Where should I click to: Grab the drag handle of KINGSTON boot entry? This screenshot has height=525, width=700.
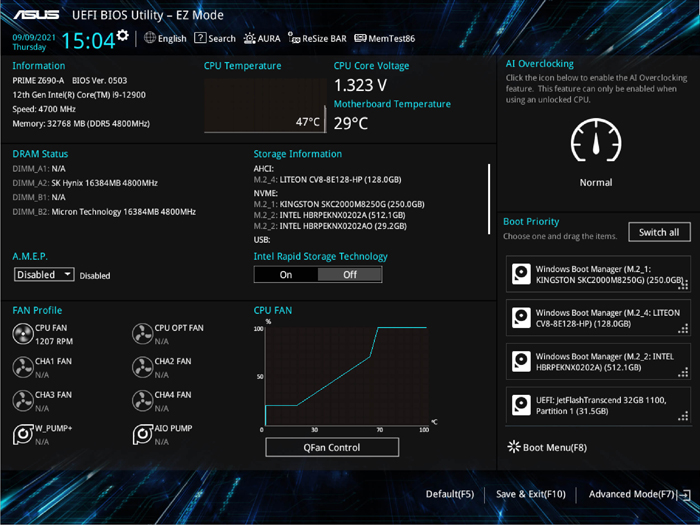click(x=683, y=285)
